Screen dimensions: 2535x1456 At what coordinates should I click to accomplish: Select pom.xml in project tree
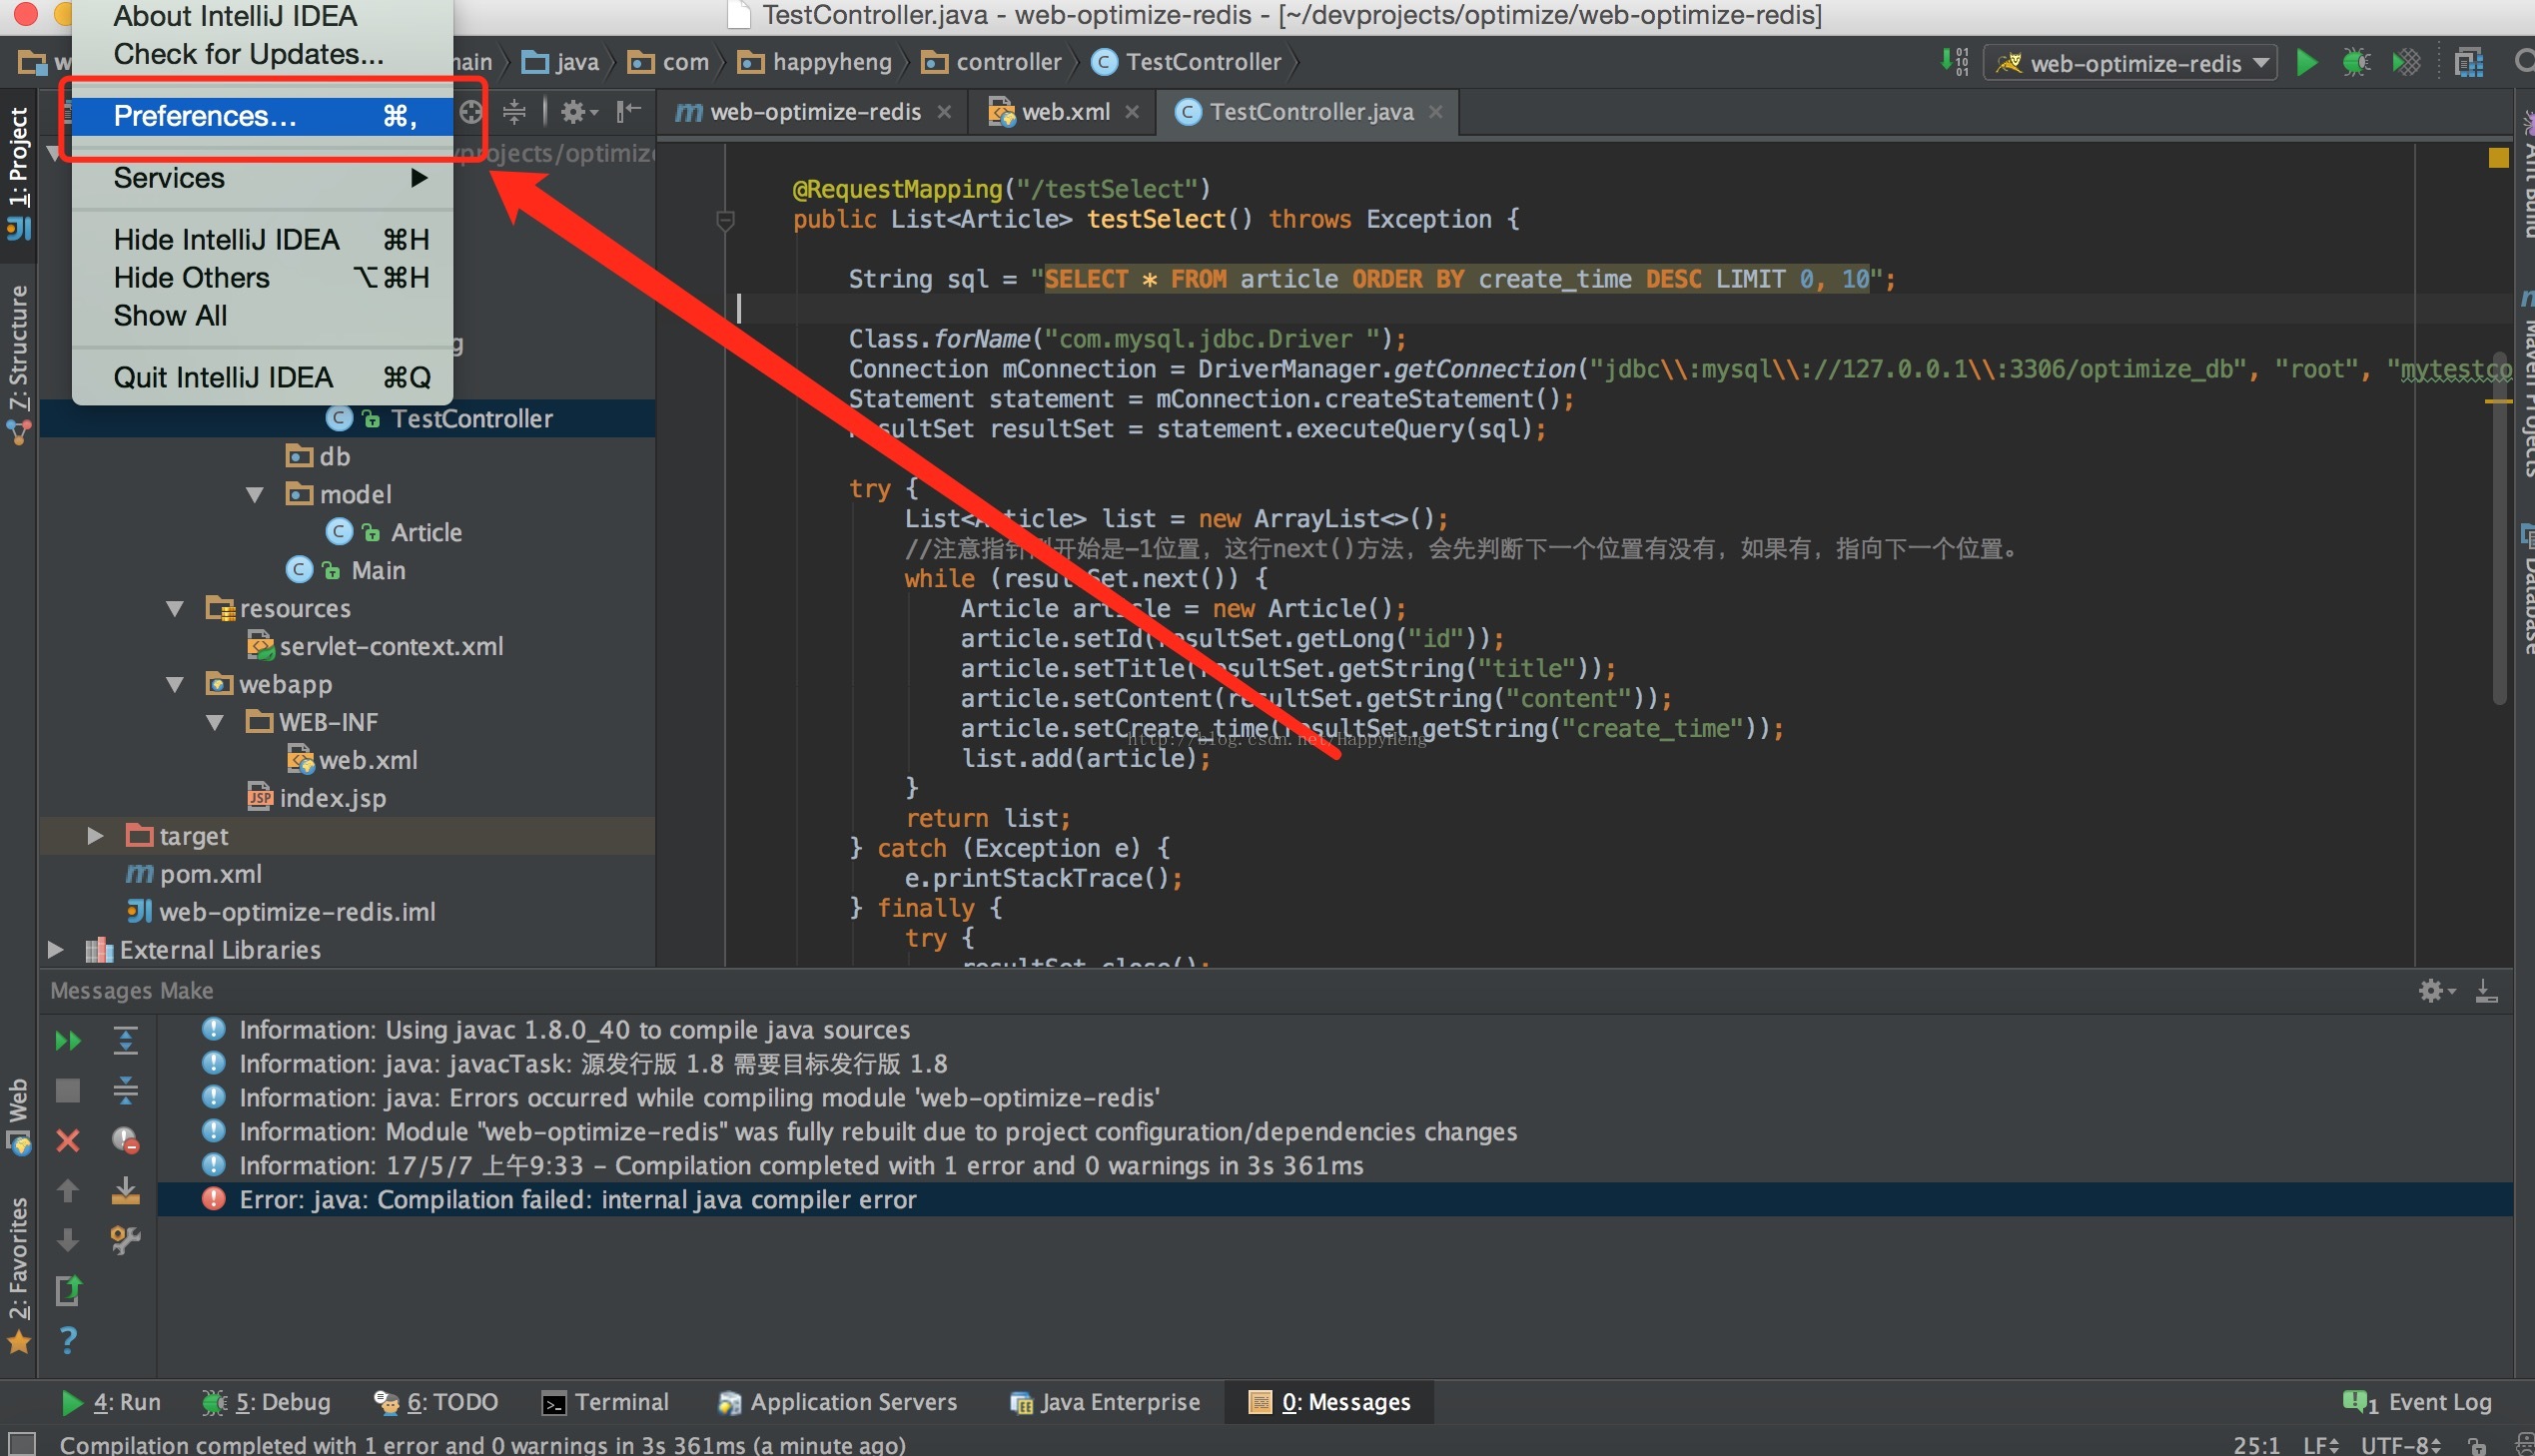coord(194,874)
